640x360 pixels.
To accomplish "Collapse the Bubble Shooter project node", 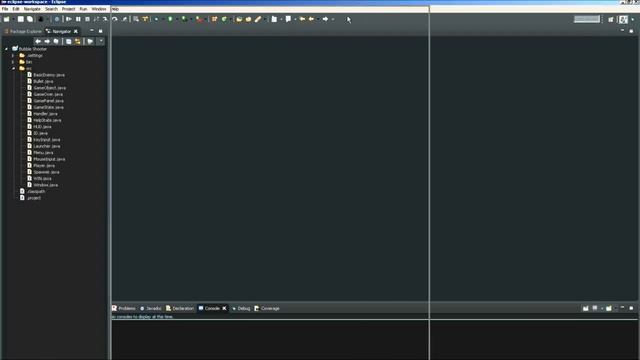I will [x=6, y=49].
